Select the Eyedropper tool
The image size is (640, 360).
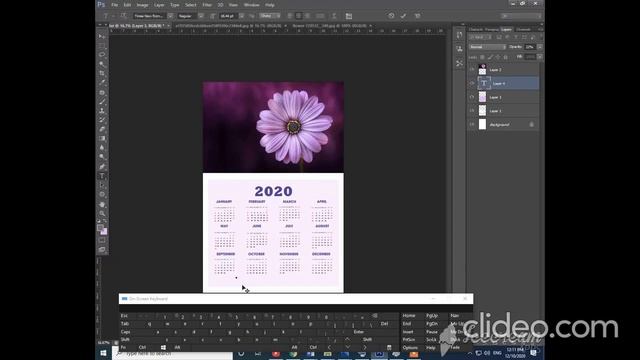pos(102,83)
